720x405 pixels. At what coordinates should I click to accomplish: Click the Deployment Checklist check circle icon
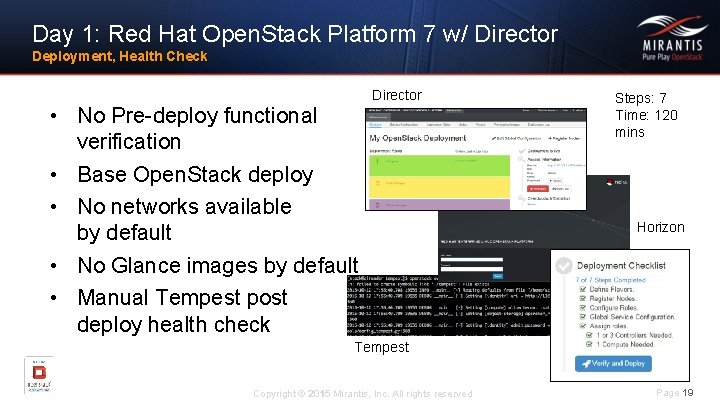pyautogui.click(x=563, y=265)
